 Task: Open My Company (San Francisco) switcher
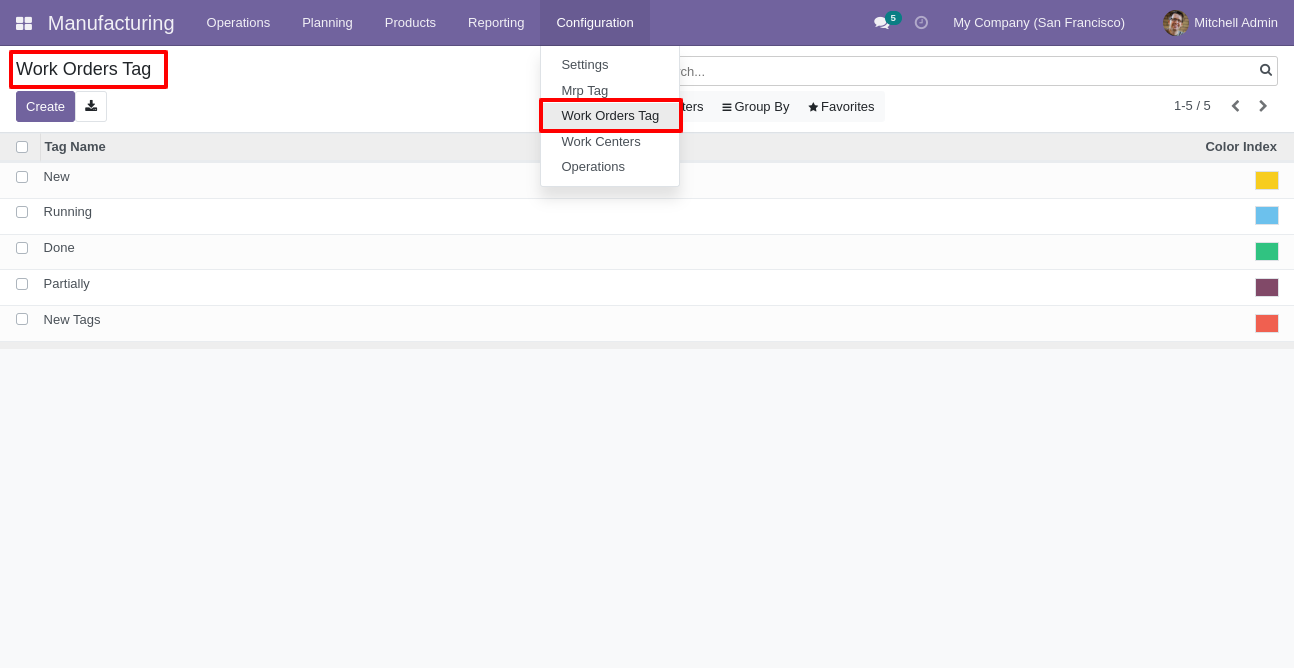[1039, 22]
